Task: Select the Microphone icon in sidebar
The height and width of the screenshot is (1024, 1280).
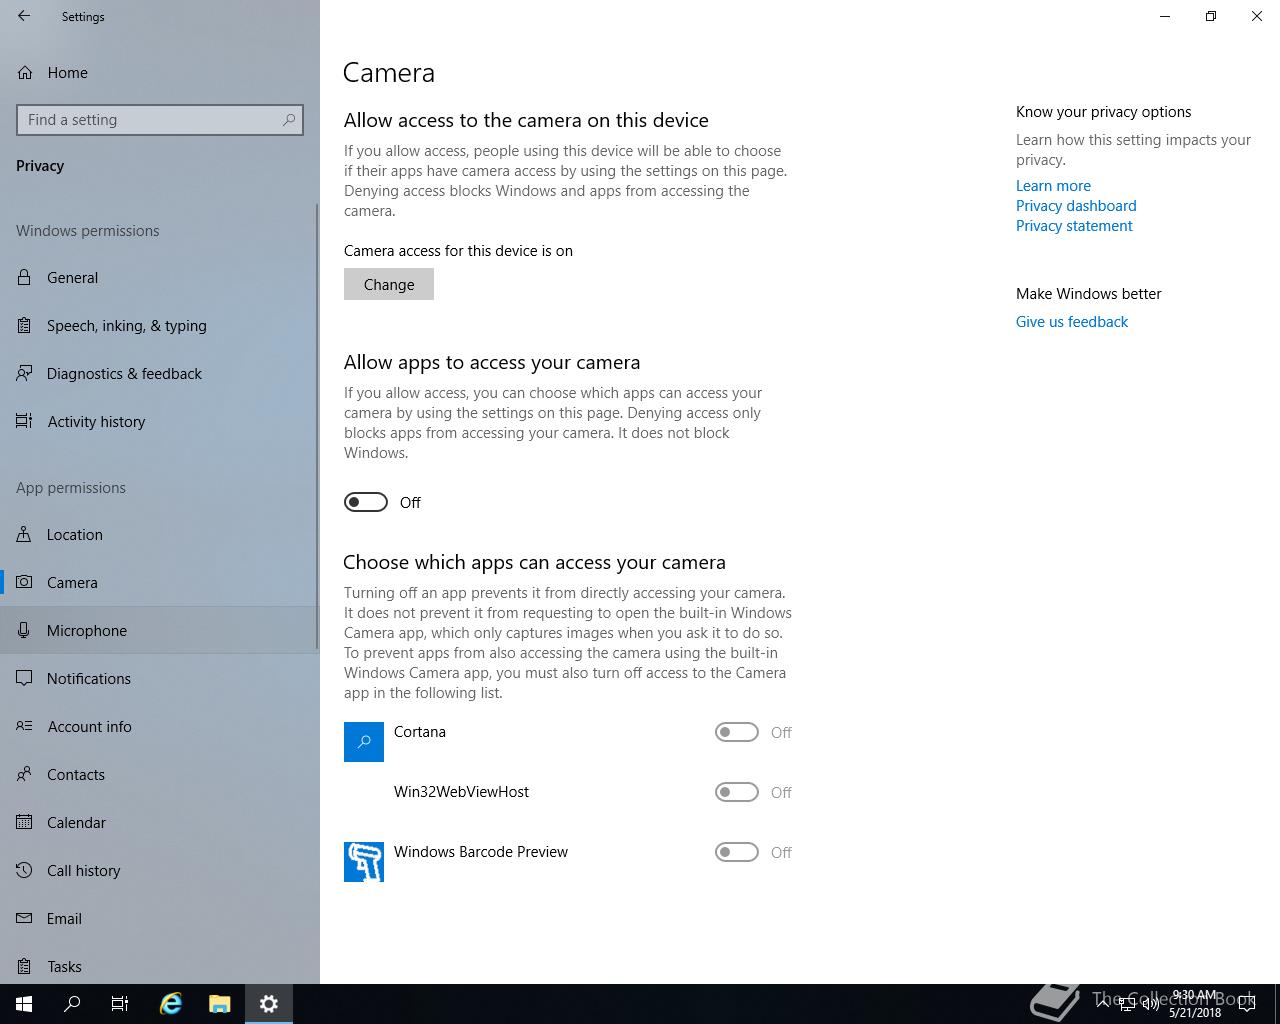Action: [24, 630]
